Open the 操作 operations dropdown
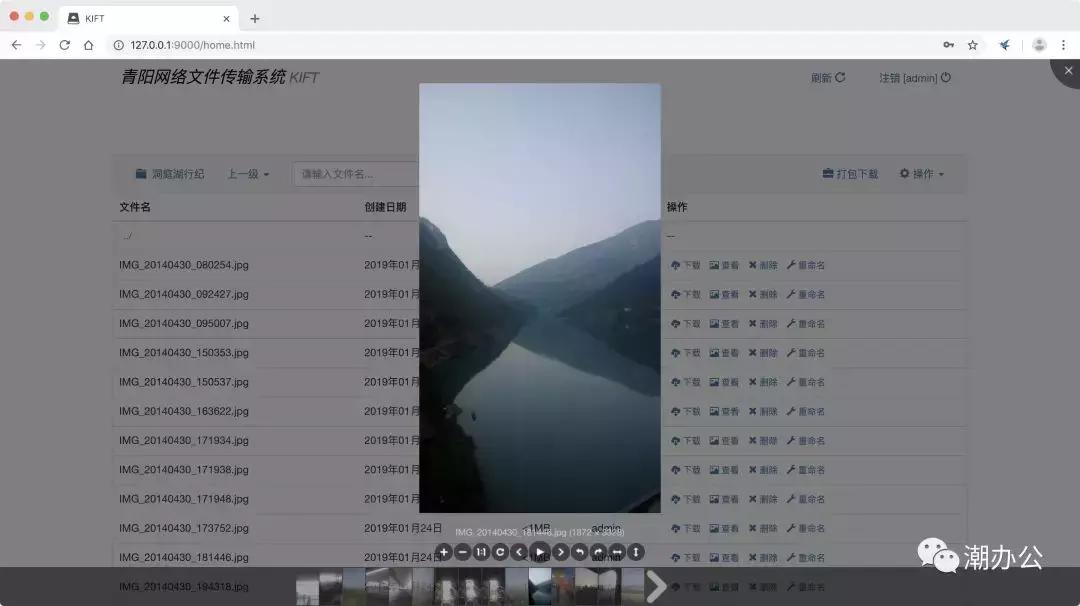The width and height of the screenshot is (1080, 606). (920, 173)
